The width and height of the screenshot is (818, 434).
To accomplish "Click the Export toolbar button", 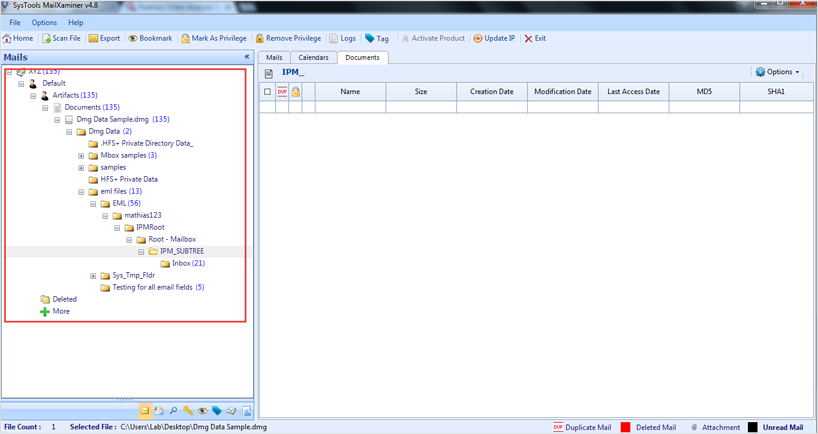I will (104, 39).
